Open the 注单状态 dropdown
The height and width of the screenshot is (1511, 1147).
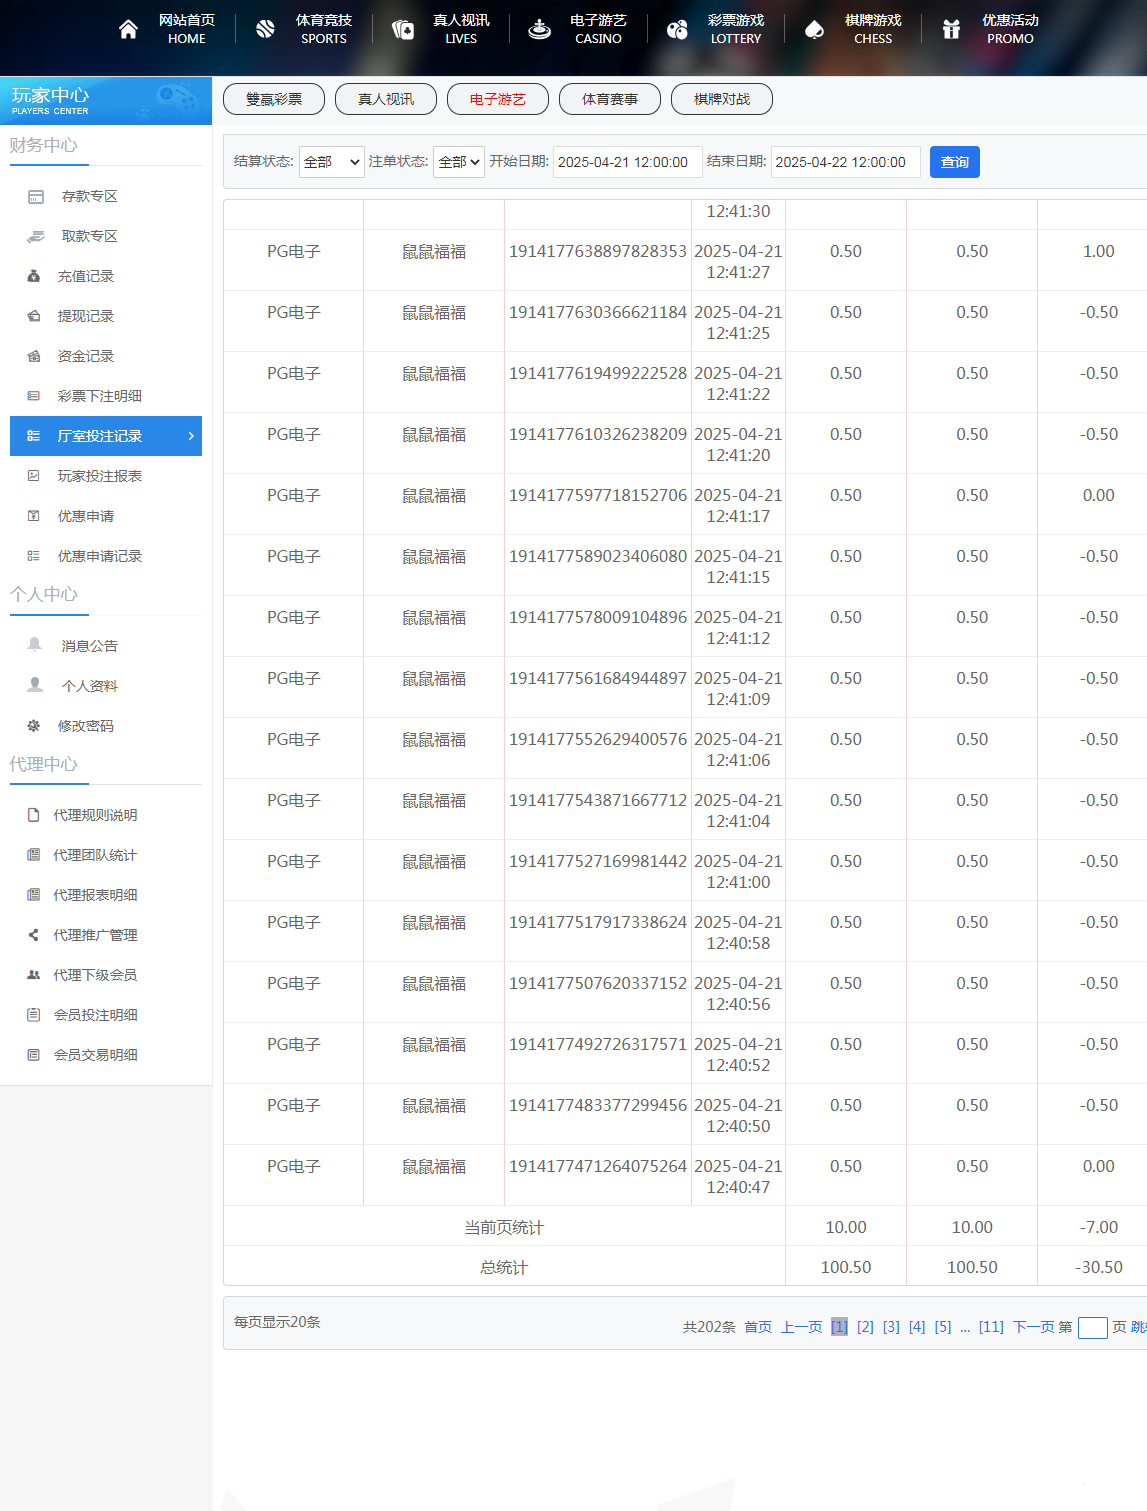(458, 162)
